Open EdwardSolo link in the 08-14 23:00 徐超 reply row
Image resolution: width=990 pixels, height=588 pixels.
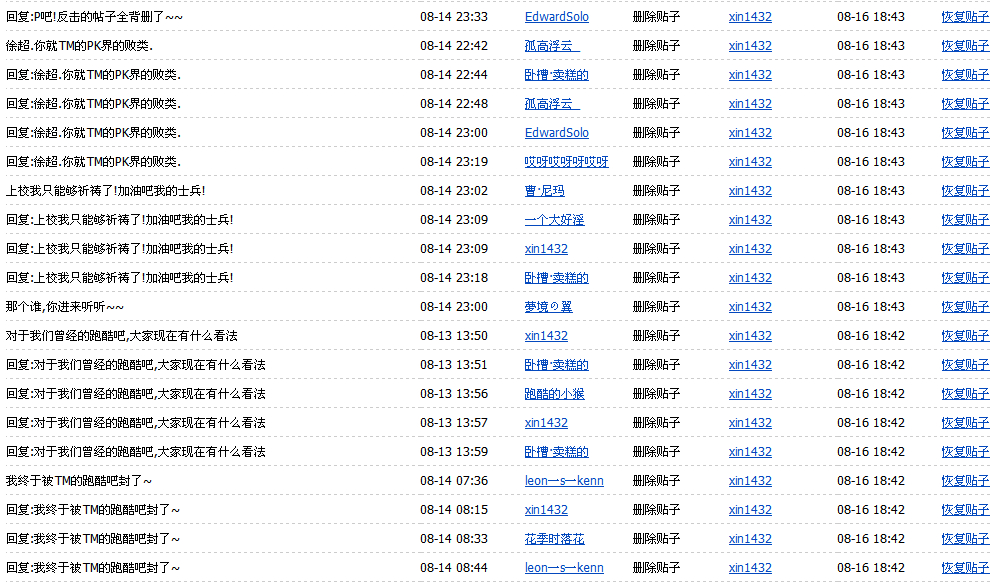pyautogui.click(x=556, y=133)
